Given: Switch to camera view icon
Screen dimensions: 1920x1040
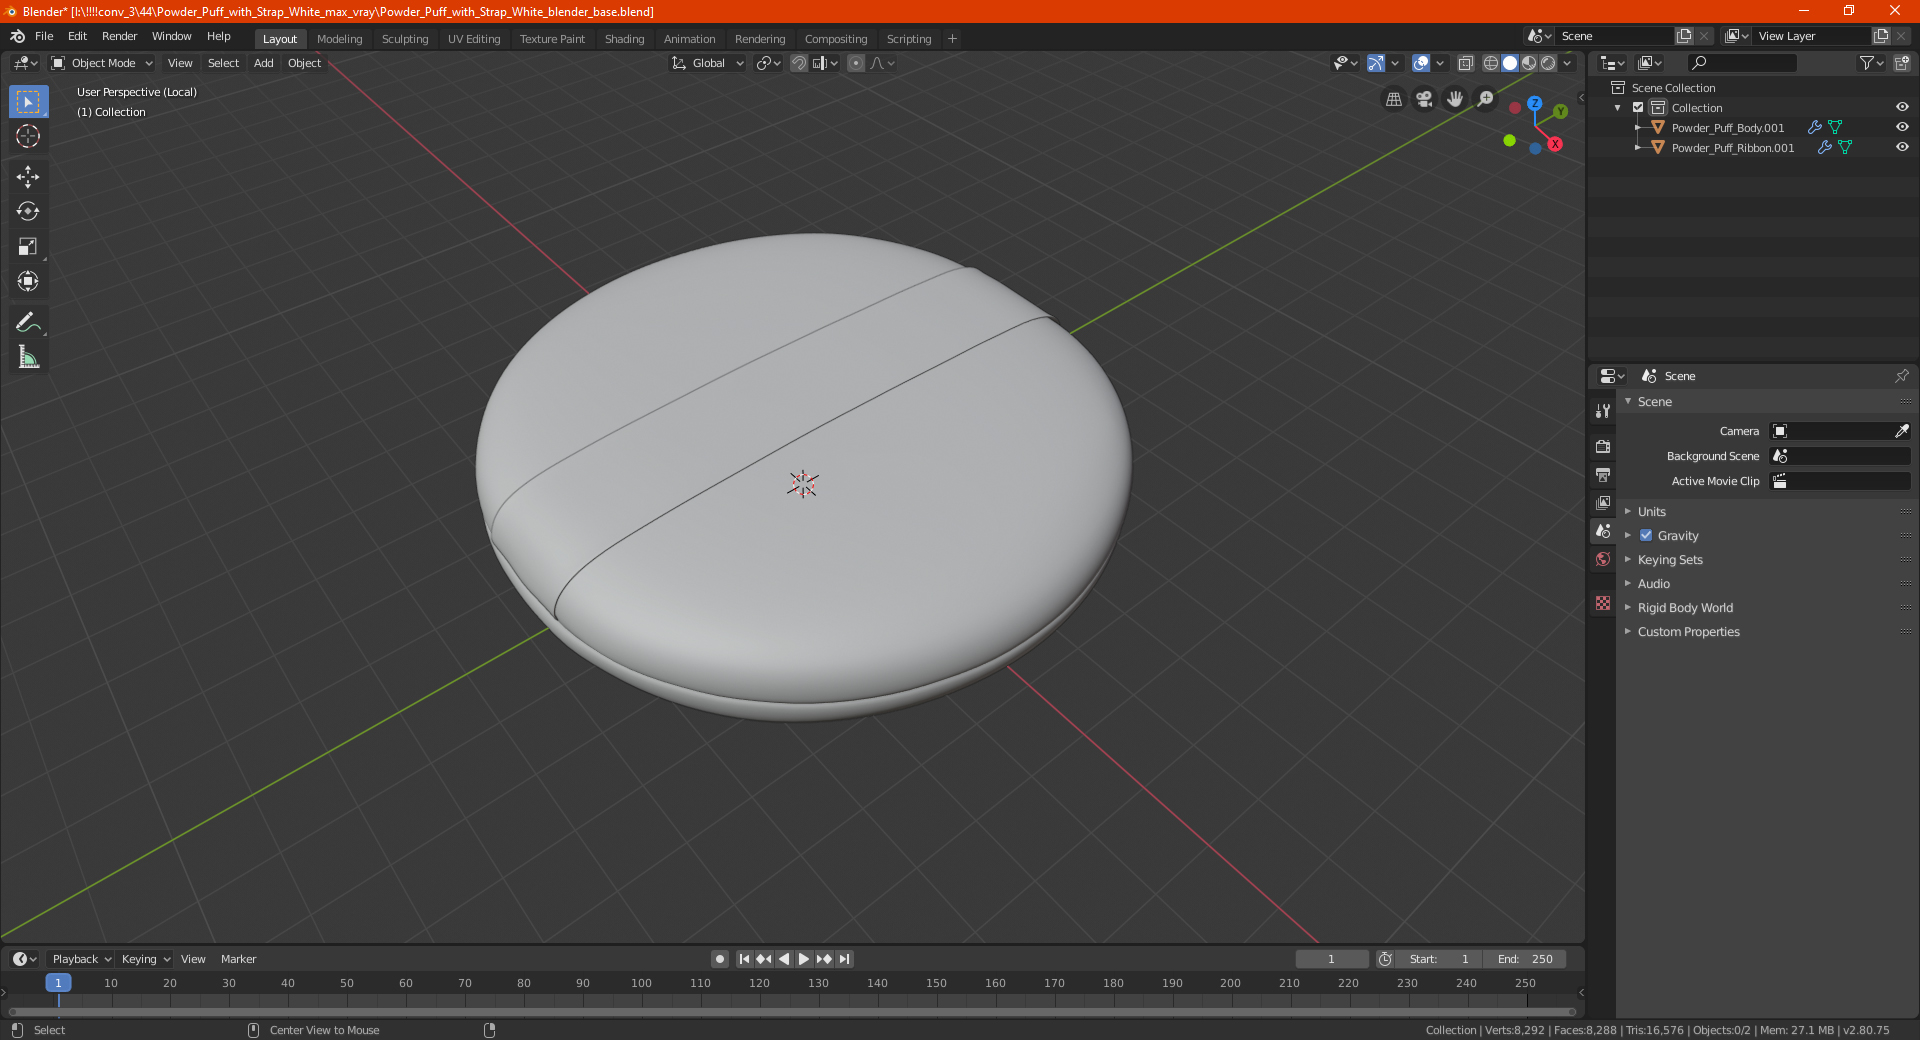Looking at the screenshot, I should (x=1425, y=99).
